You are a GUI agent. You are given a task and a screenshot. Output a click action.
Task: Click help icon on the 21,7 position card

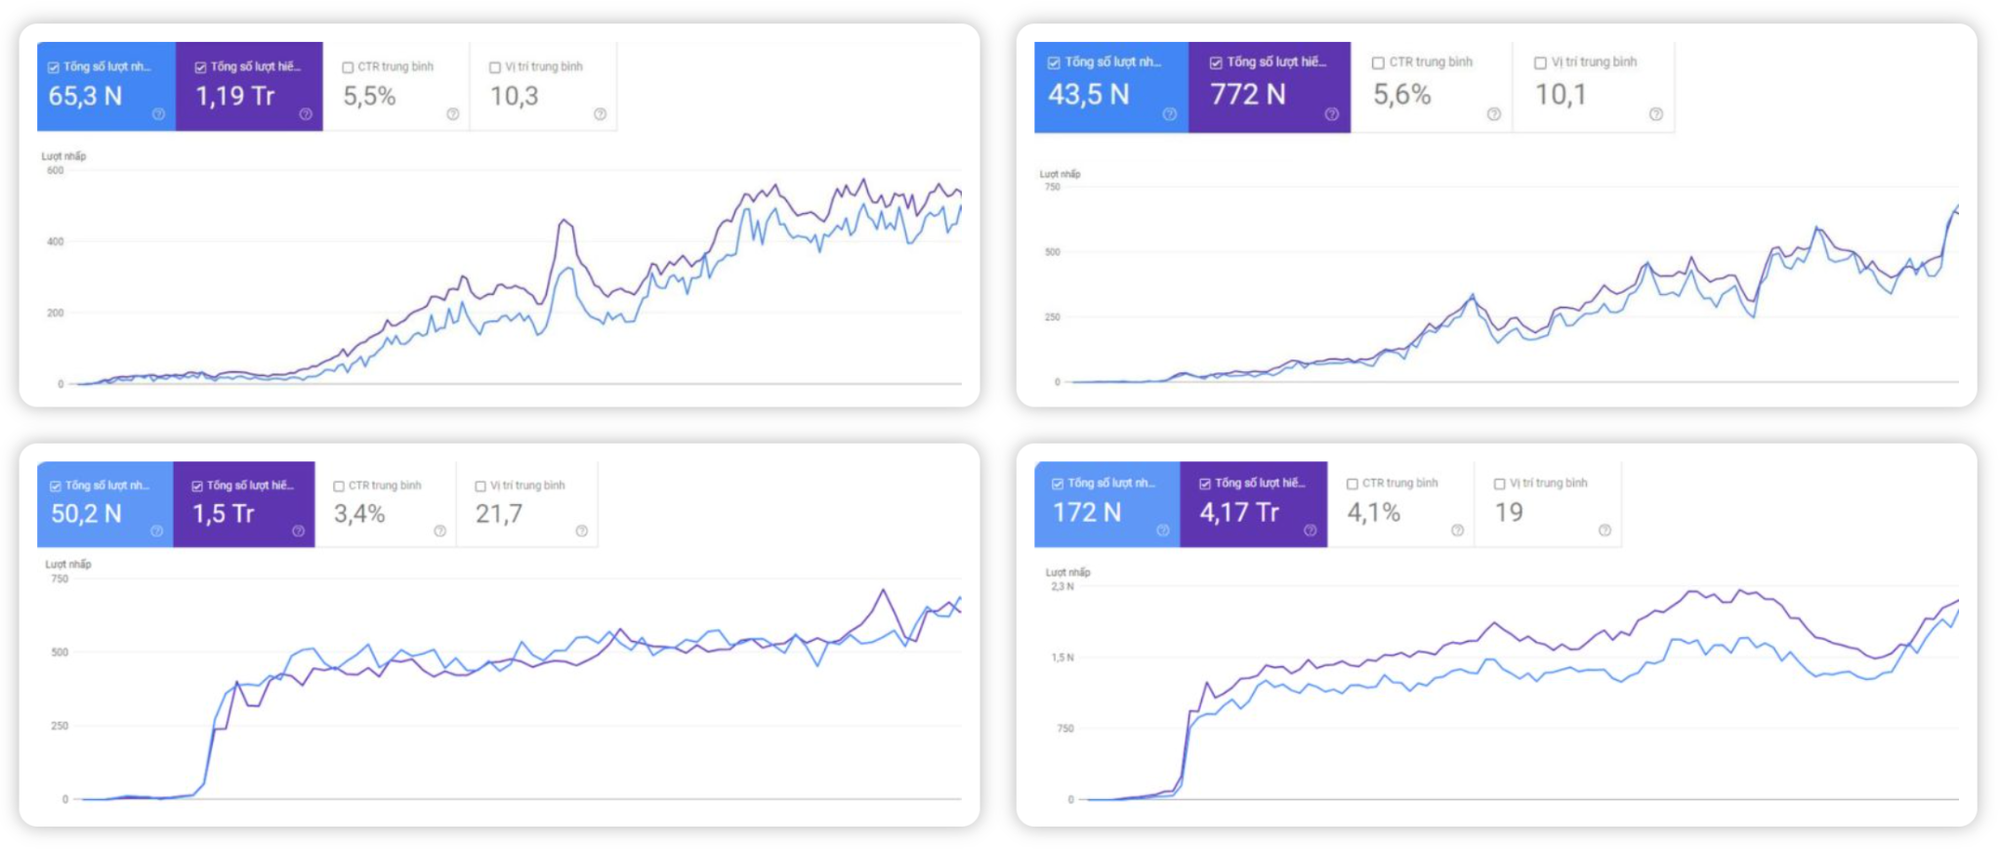click(582, 531)
